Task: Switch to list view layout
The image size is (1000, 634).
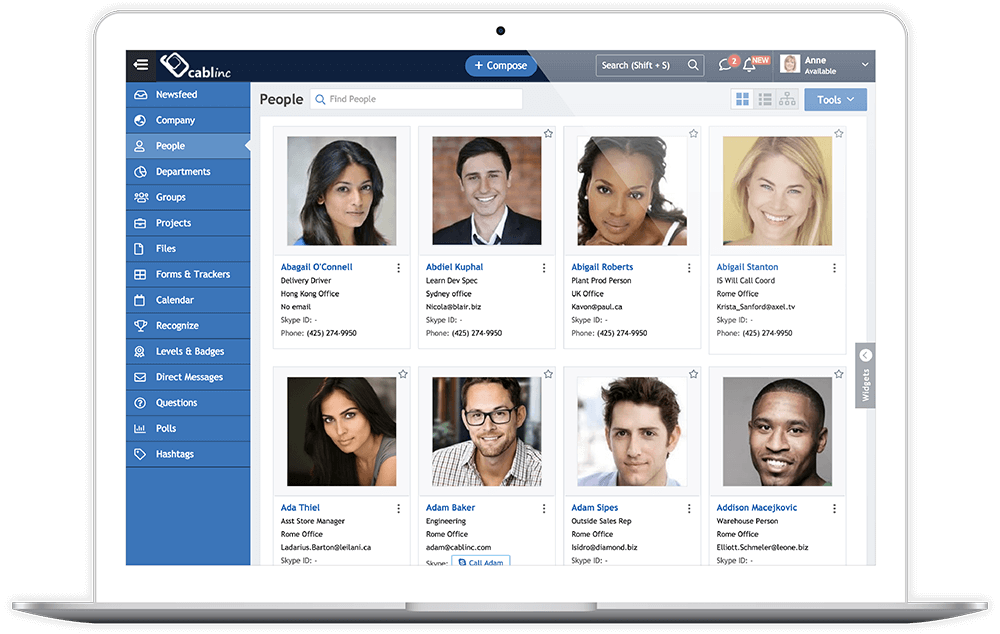Action: 767,99
